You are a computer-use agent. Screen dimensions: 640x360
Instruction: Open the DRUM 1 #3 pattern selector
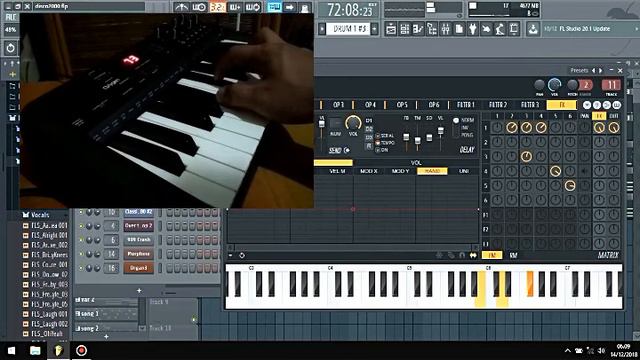[x=348, y=29]
